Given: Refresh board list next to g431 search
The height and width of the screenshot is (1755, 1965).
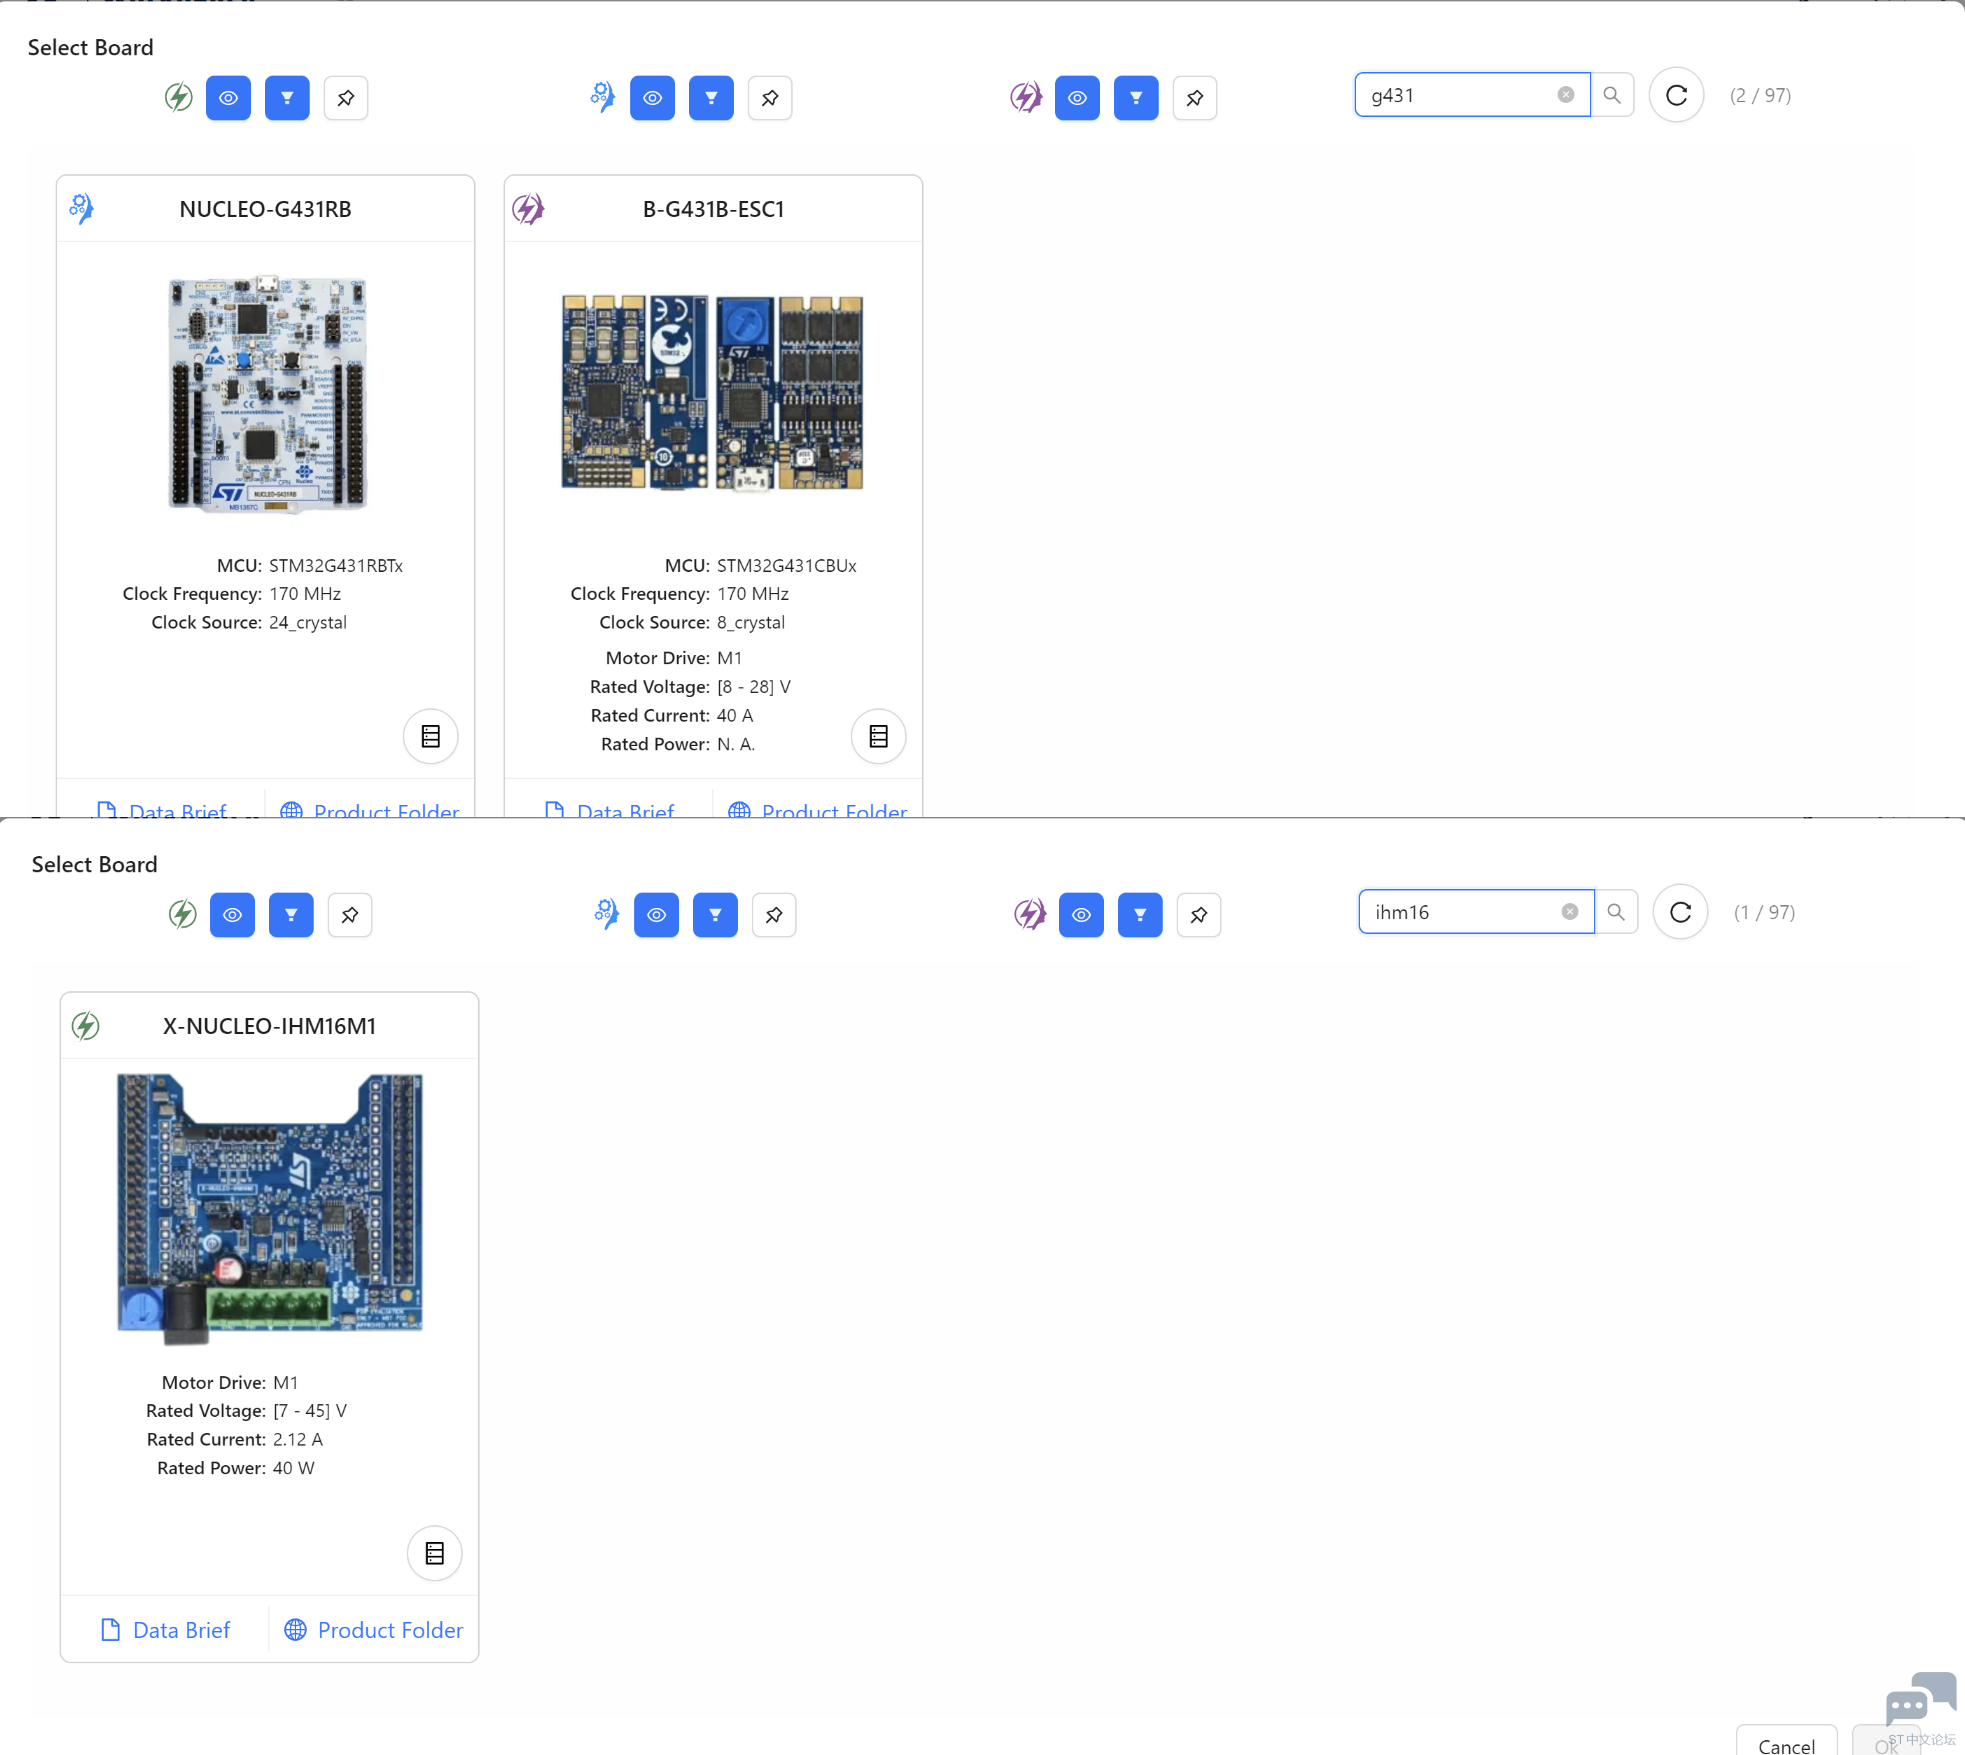Looking at the screenshot, I should [1677, 95].
